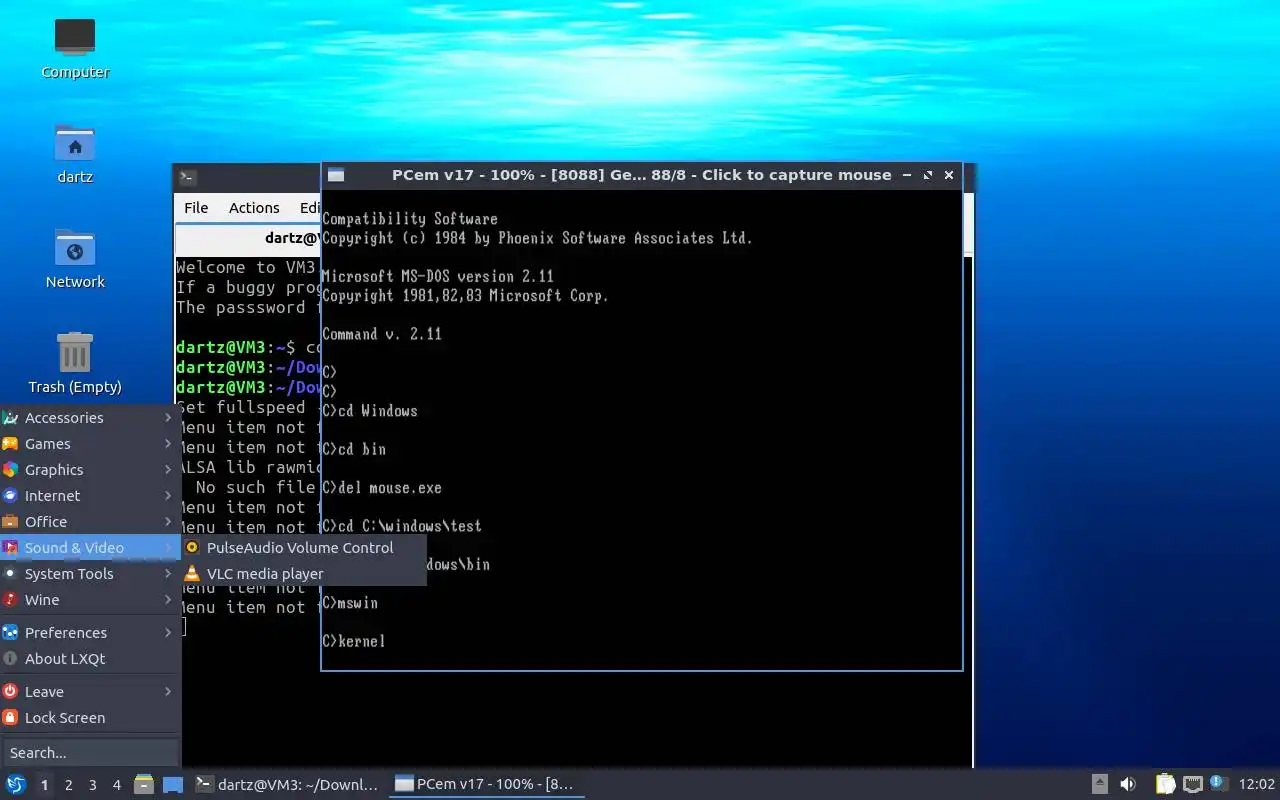Click the Wine category icon

click(x=10, y=600)
